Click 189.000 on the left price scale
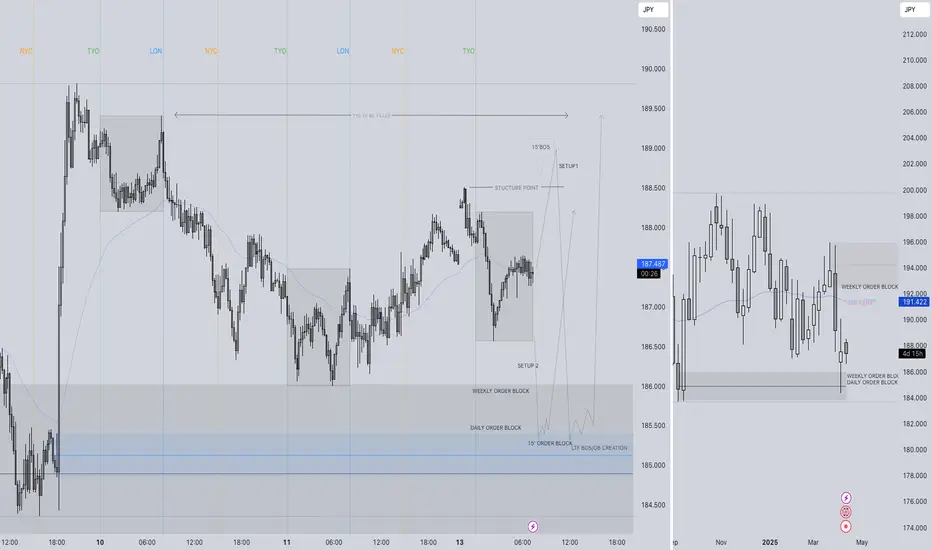 pos(653,149)
